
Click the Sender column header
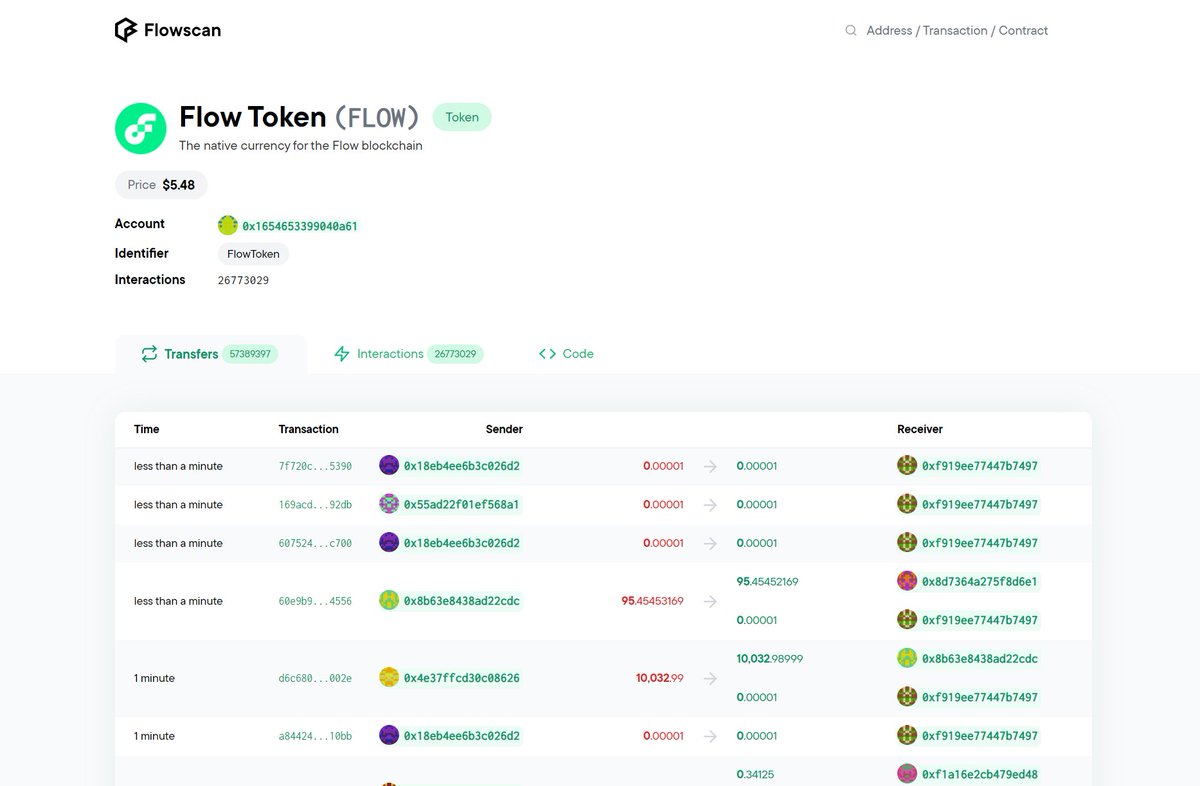coord(504,429)
